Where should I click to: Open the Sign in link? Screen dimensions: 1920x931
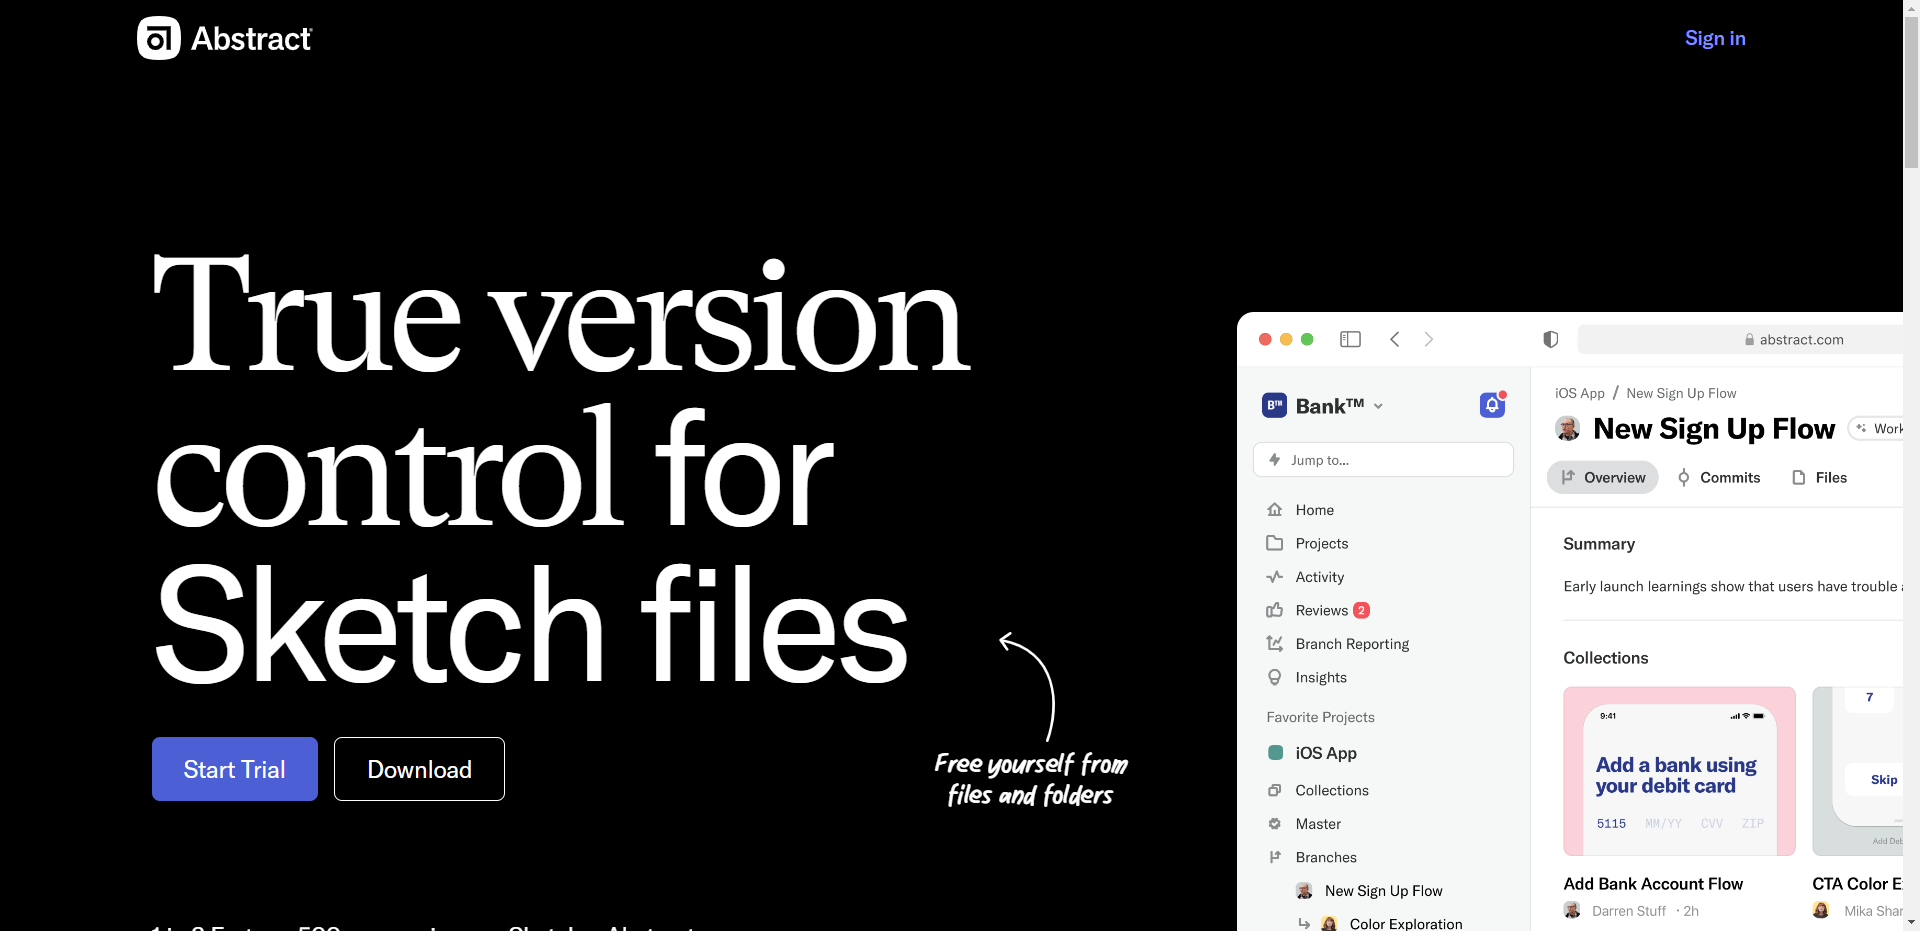click(x=1715, y=38)
